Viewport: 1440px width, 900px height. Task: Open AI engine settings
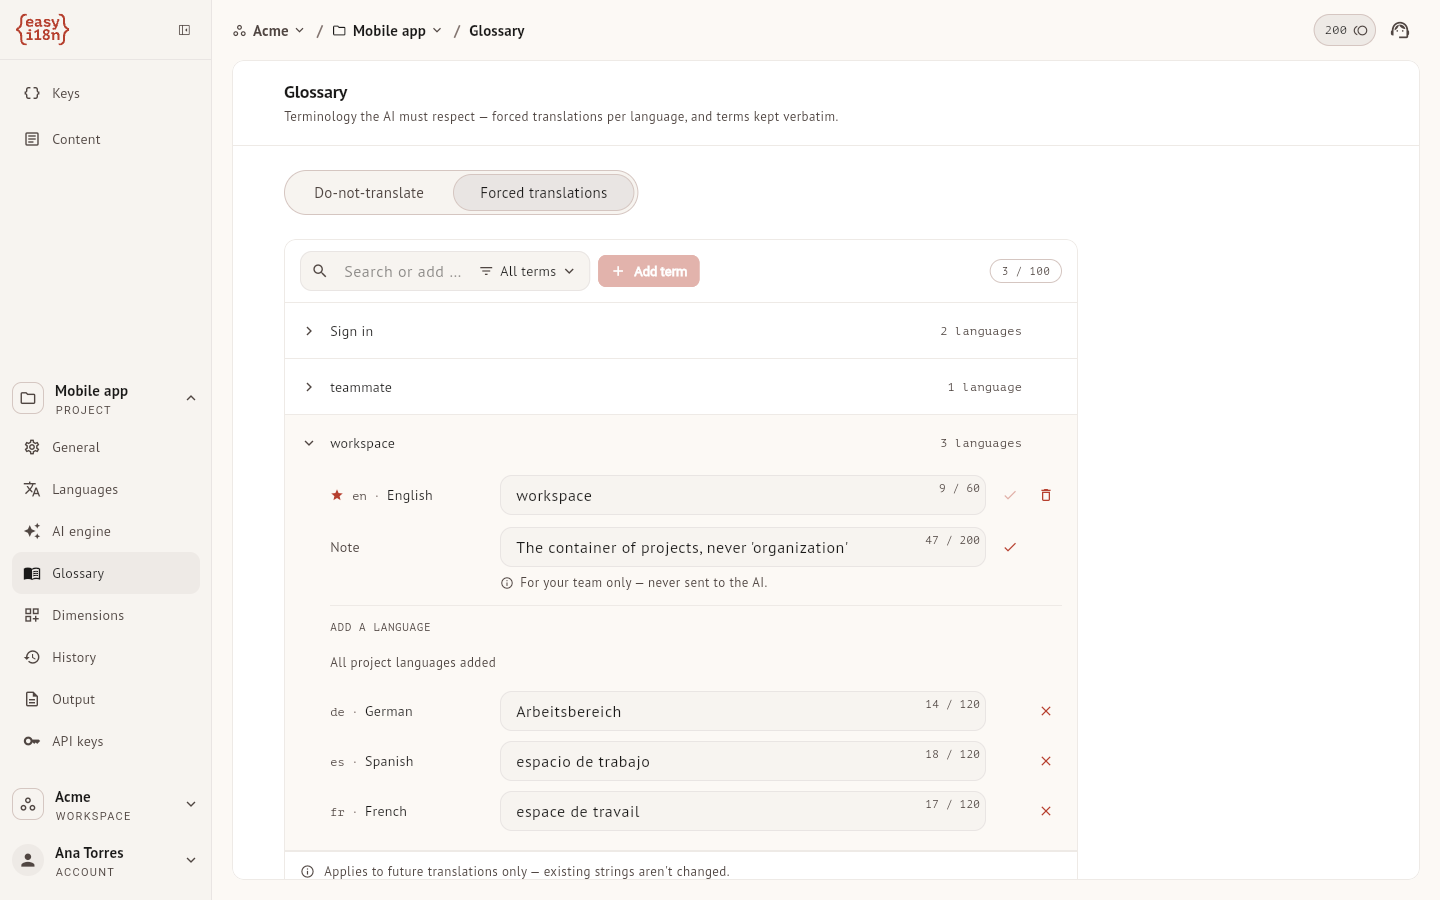pos(106,531)
